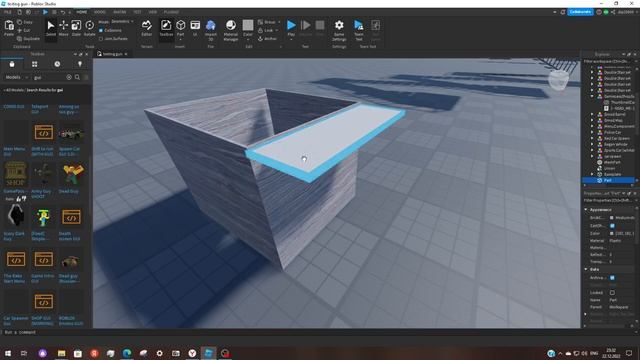This screenshot has height=360, width=640.
Task: Click the Duplicate button
Action: point(29,39)
